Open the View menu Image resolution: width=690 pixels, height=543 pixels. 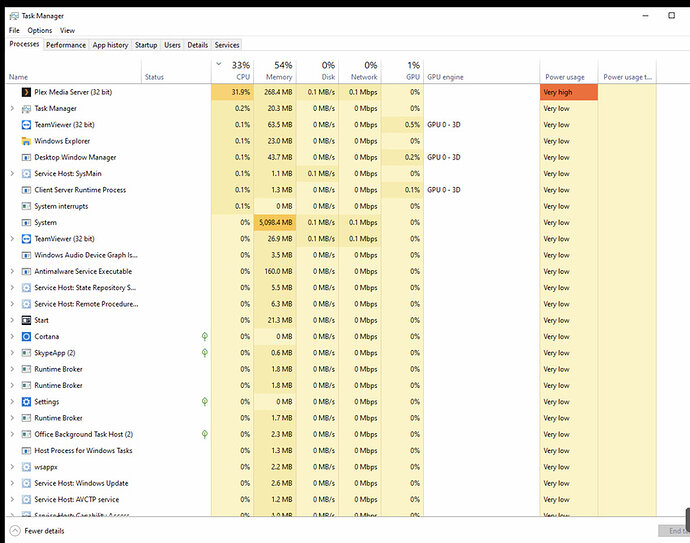[67, 30]
